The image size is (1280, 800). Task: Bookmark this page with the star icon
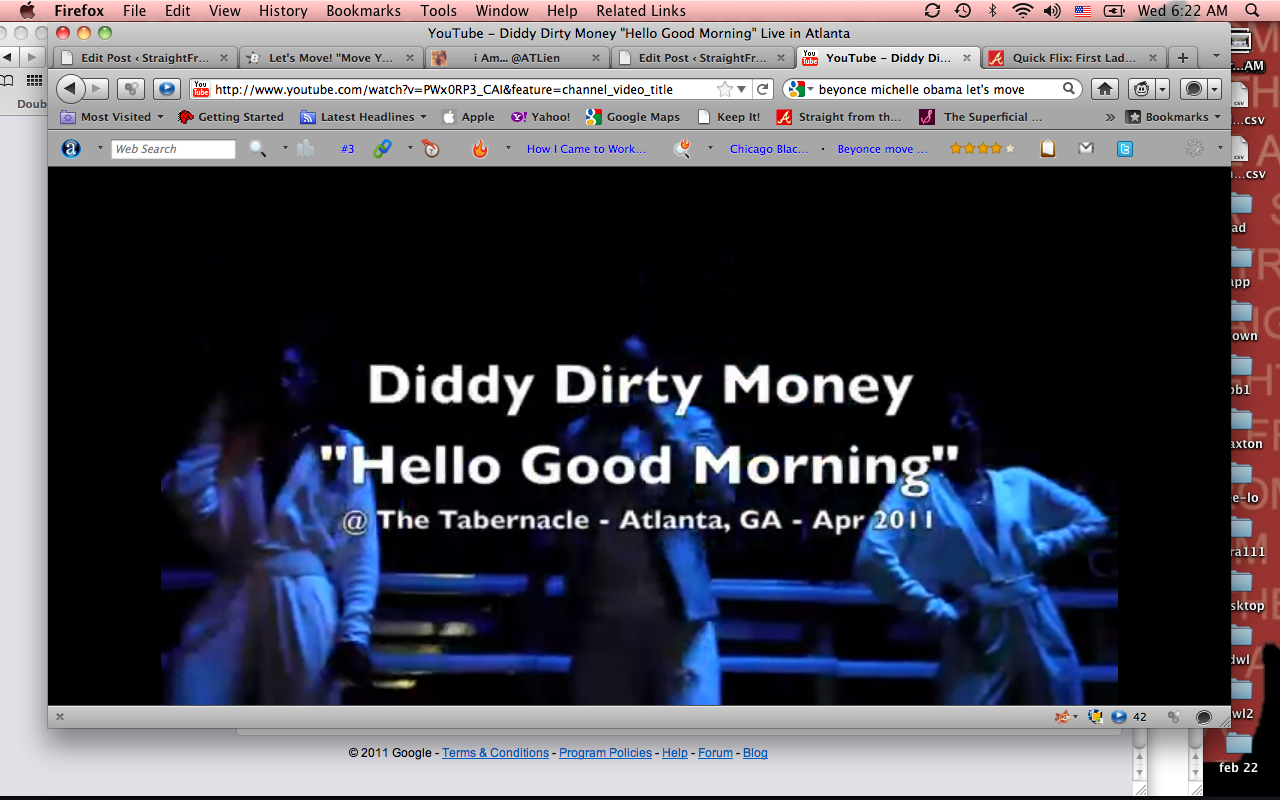pyautogui.click(x=724, y=89)
